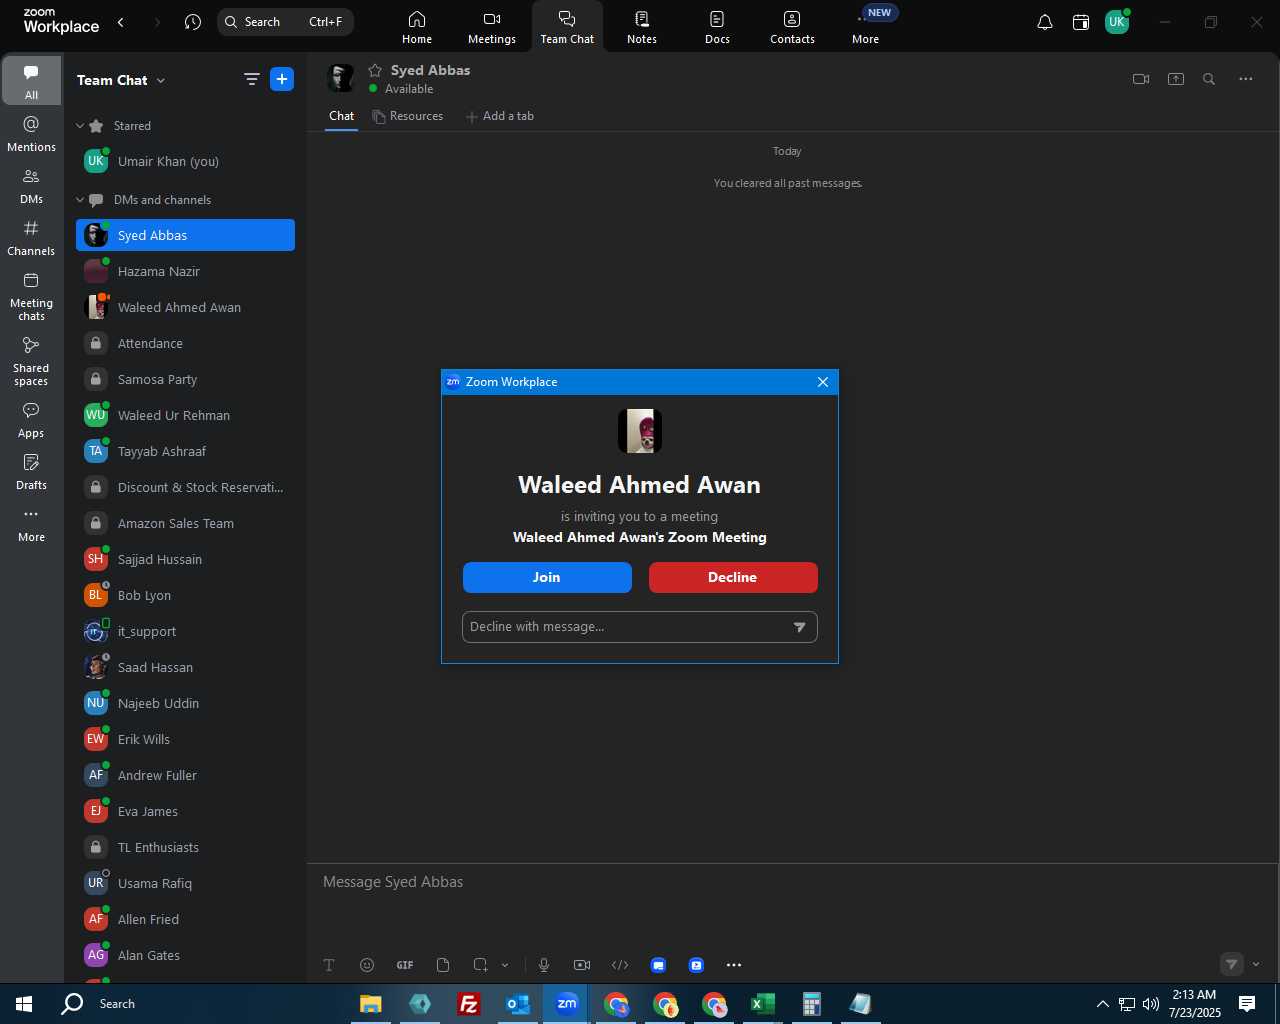
Task: Search within the Syed Abbas chat
Action: click(1209, 79)
